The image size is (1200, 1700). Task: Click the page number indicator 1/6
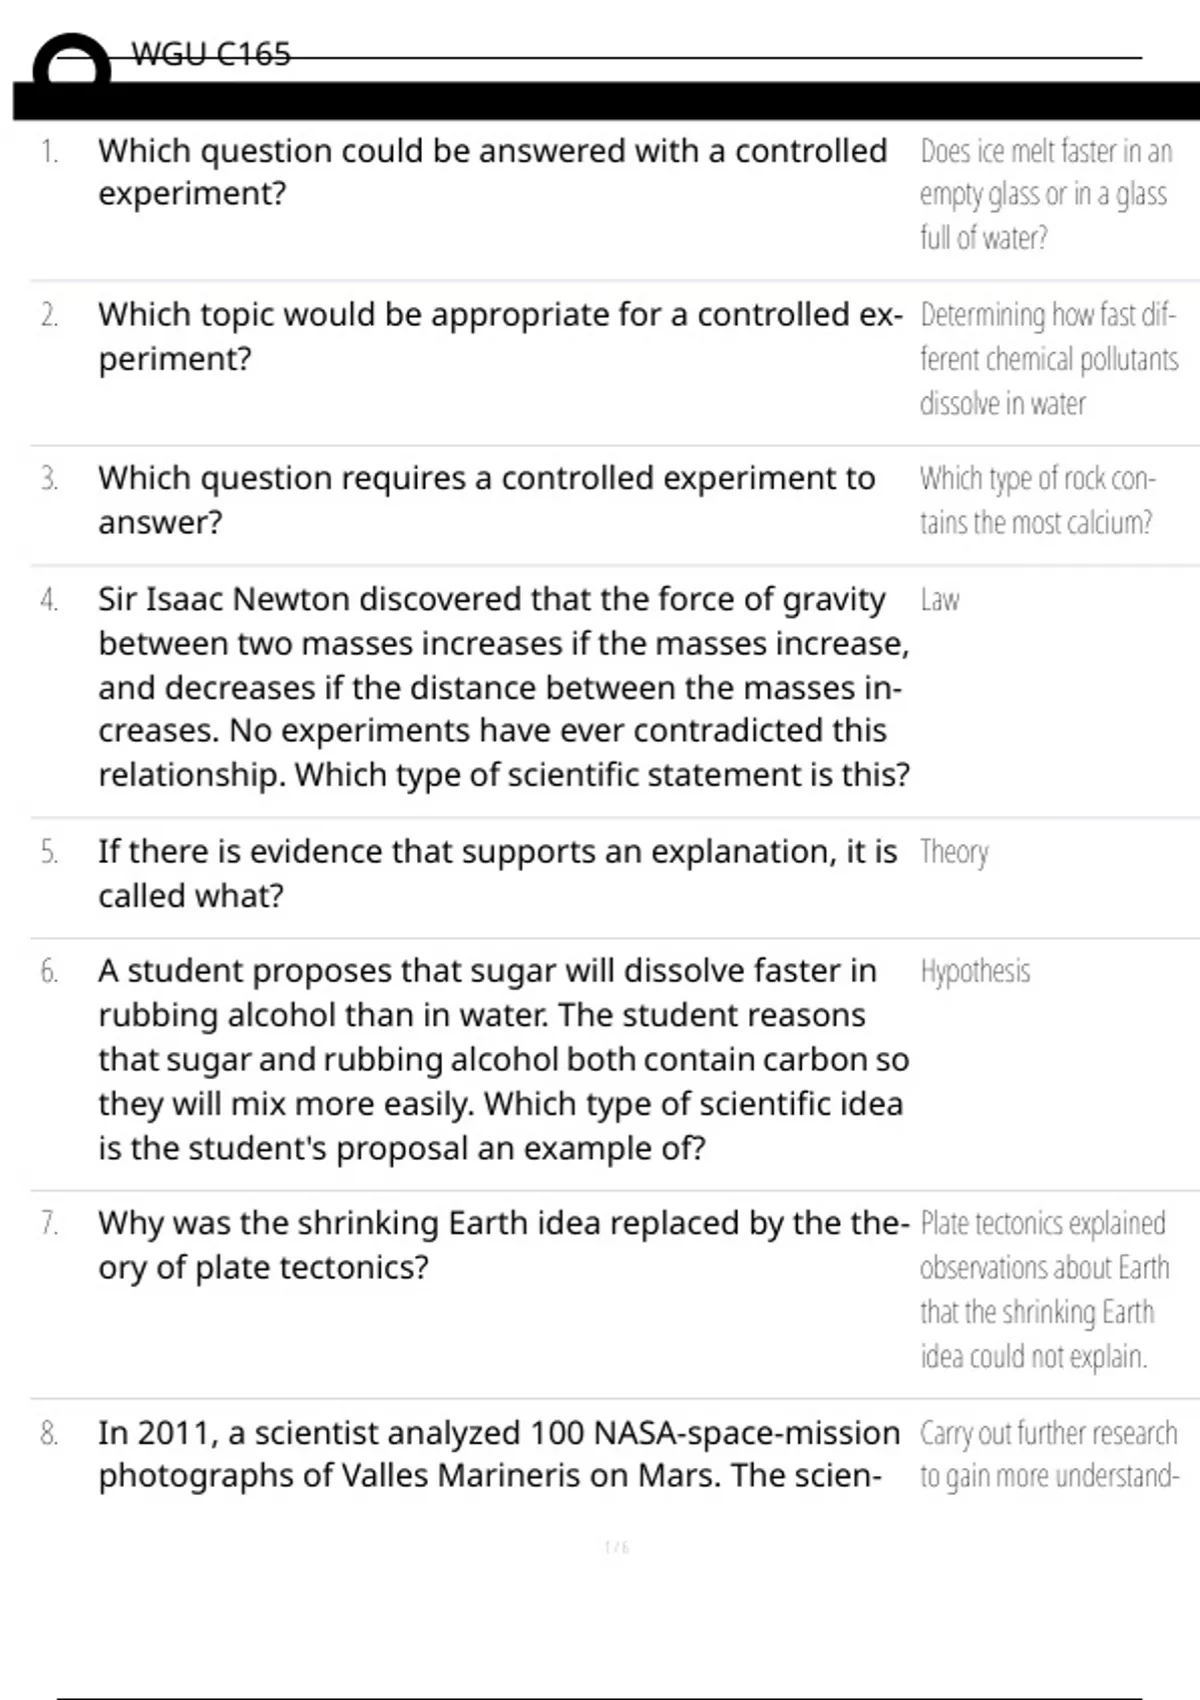617,1547
